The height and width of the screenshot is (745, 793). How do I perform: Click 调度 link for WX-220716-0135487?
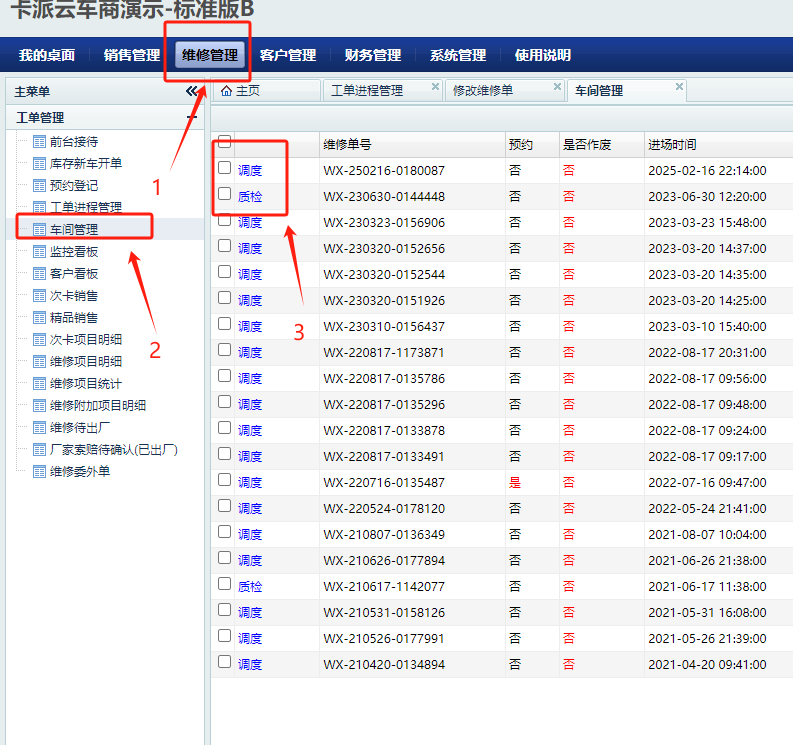click(x=250, y=483)
